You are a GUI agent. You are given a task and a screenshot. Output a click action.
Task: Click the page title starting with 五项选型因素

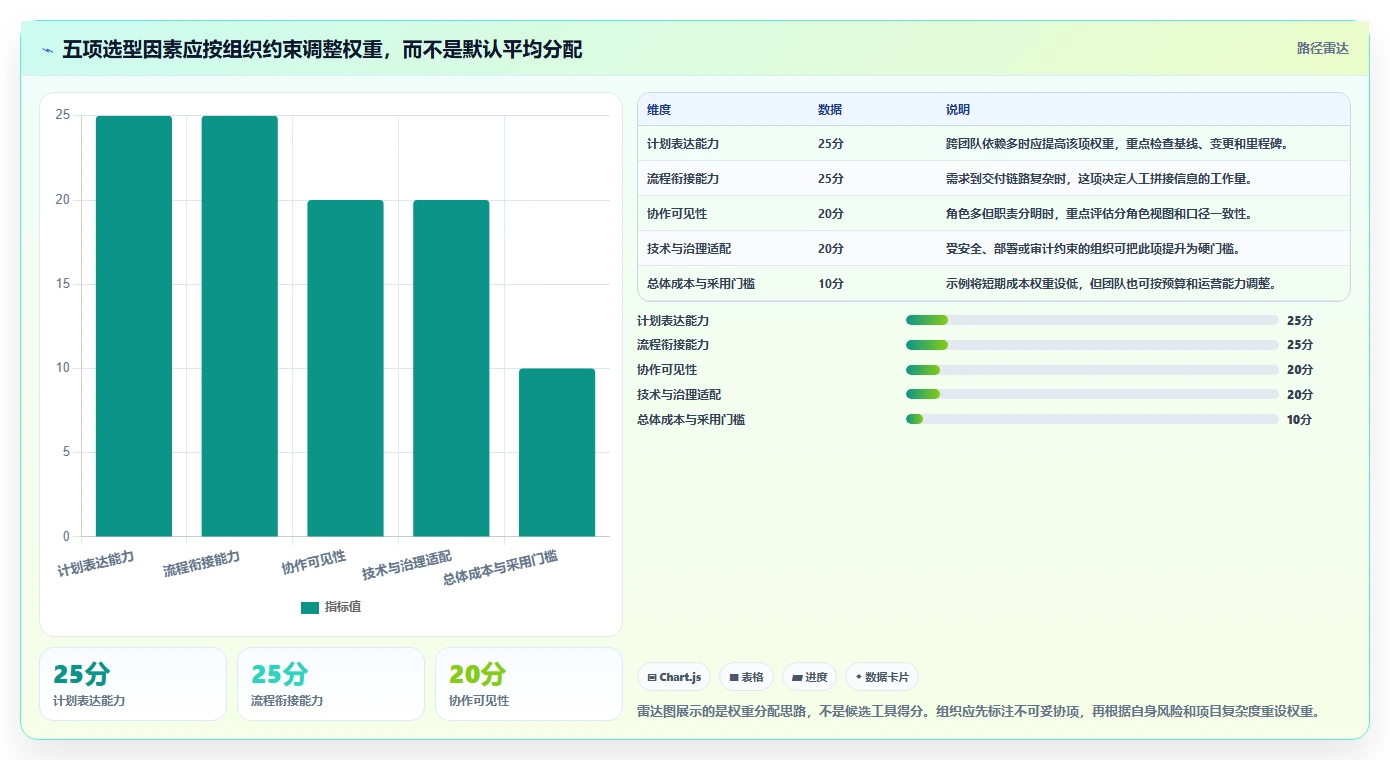click(322, 49)
